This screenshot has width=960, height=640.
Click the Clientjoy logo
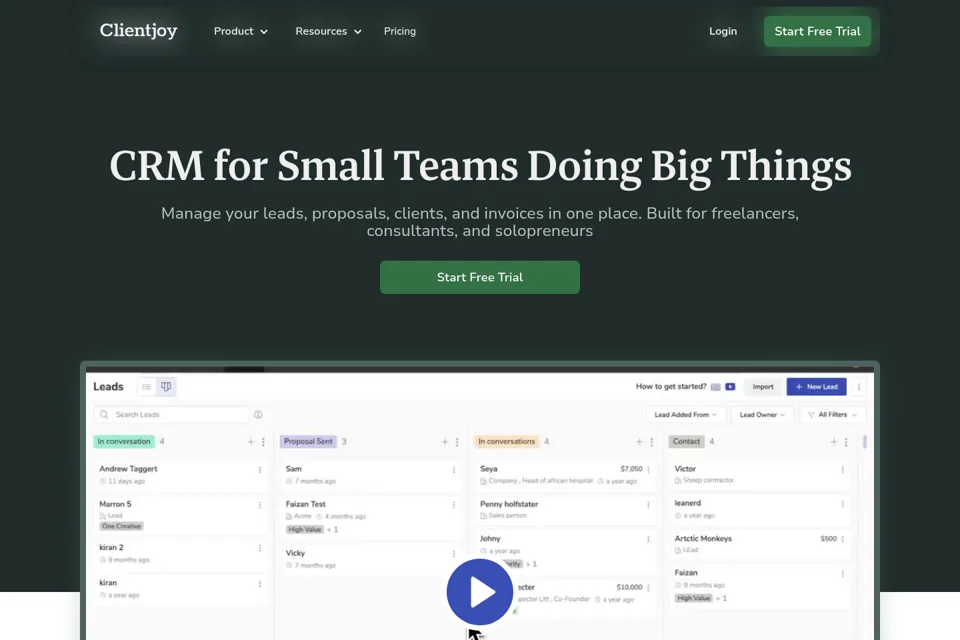click(138, 31)
